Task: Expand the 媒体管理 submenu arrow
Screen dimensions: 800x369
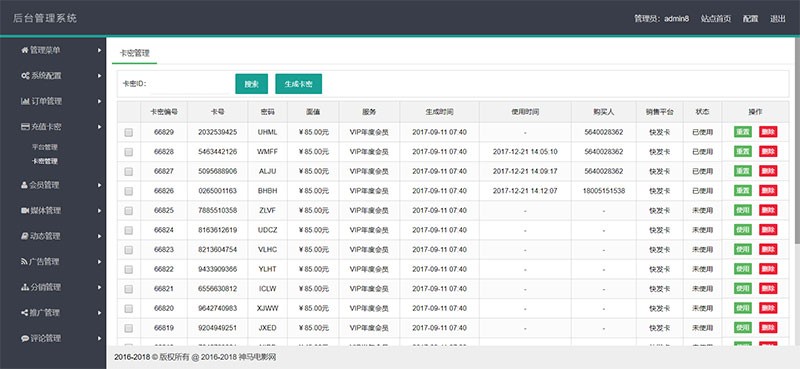Action: click(99, 210)
